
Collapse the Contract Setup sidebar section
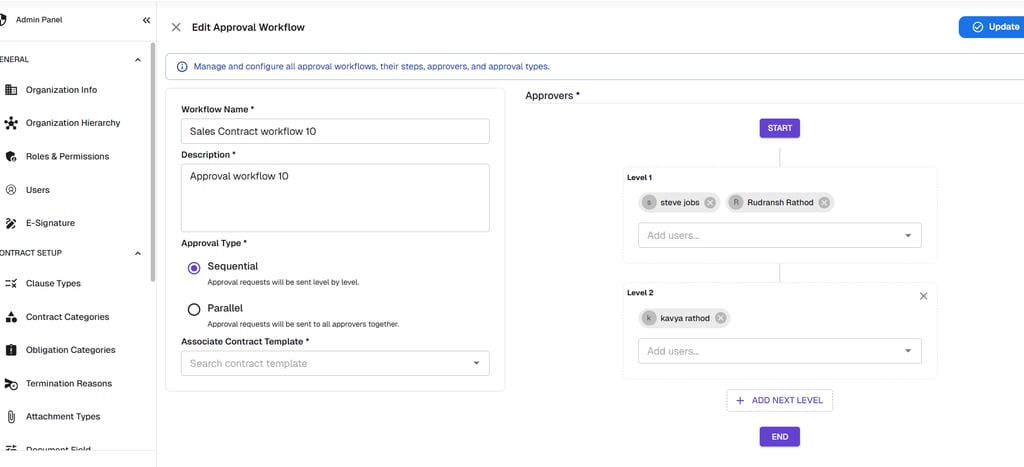(138, 253)
